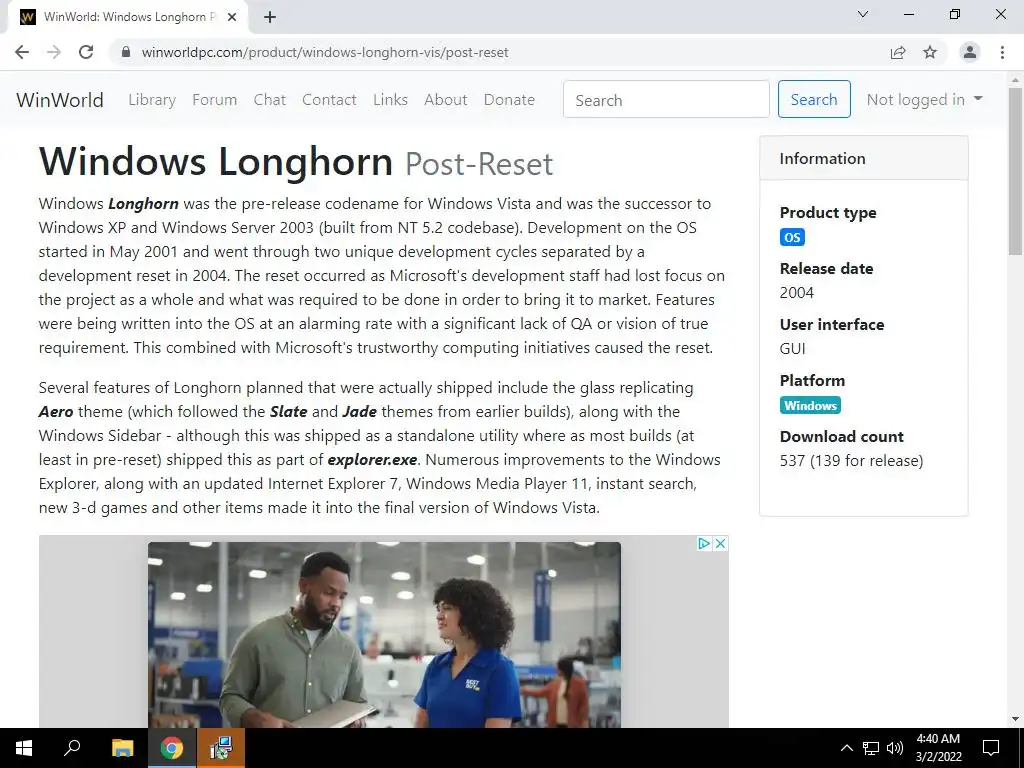Image resolution: width=1024 pixels, height=768 pixels.
Task: Open the Chrome profile avatar icon
Action: [970, 52]
